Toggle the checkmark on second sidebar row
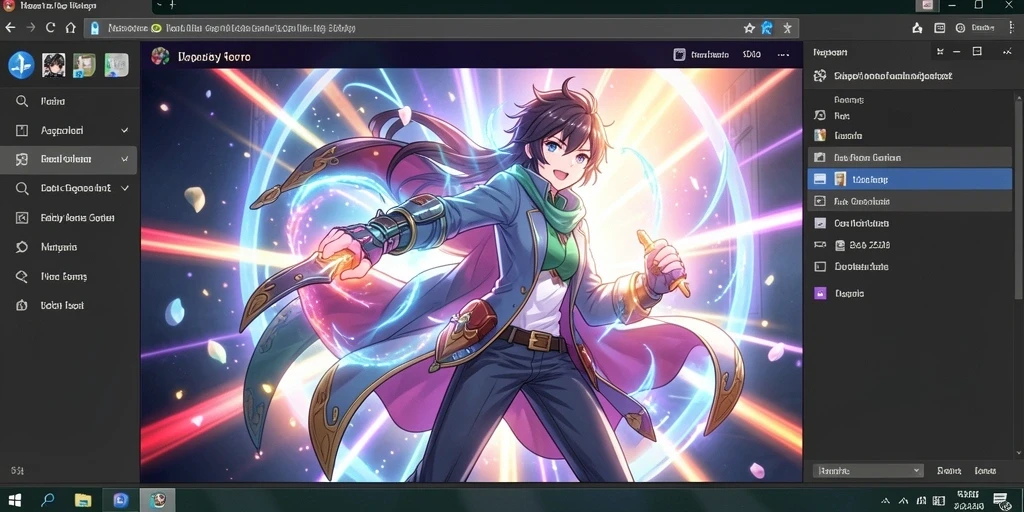 (125, 131)
